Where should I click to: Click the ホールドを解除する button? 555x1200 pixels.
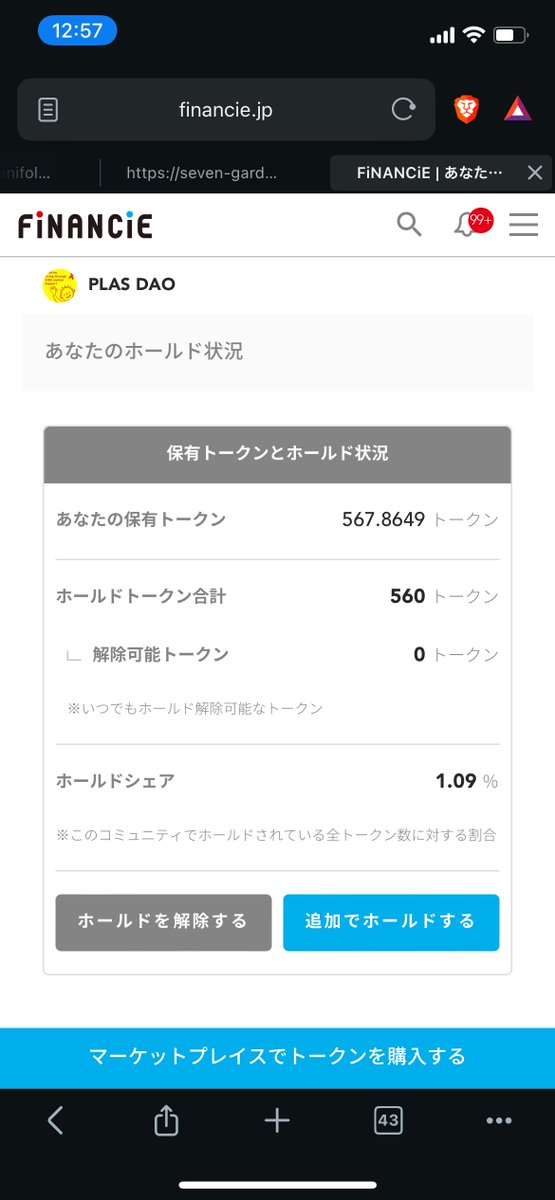[x=163, y=922]
